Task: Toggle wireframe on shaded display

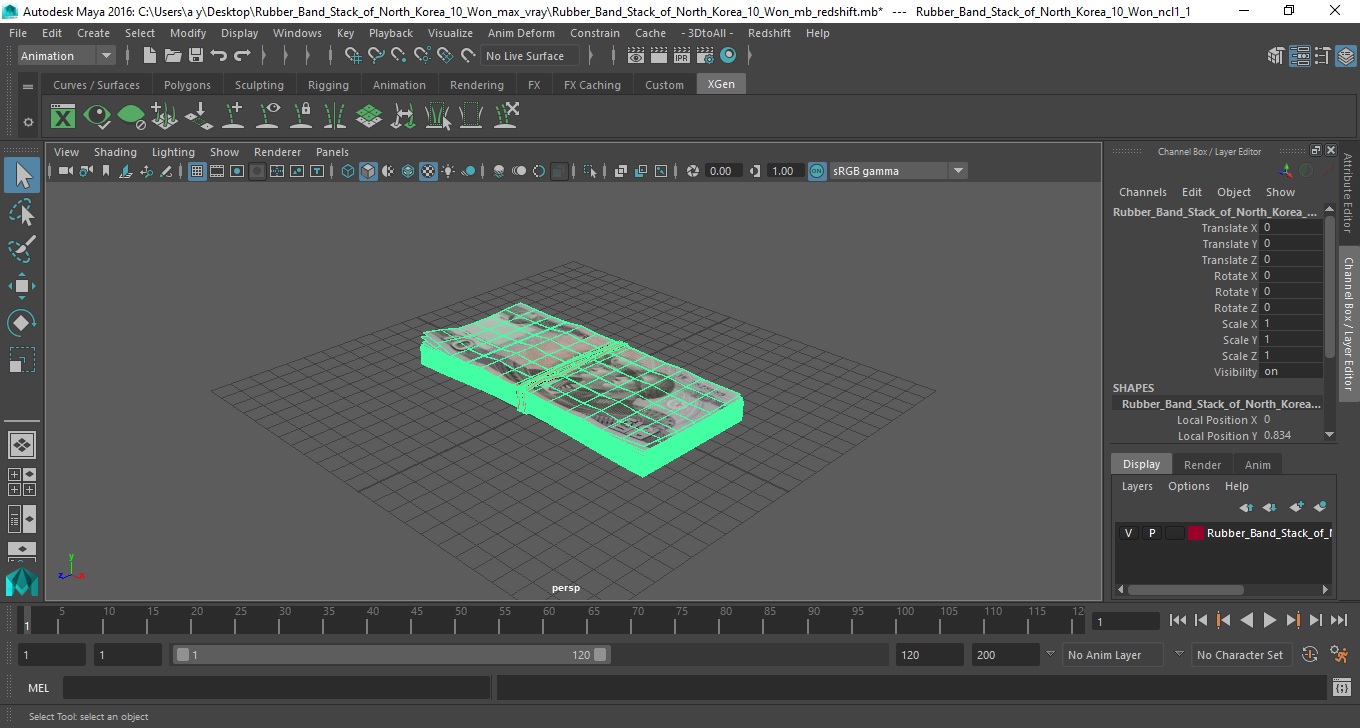Action: 408,171
